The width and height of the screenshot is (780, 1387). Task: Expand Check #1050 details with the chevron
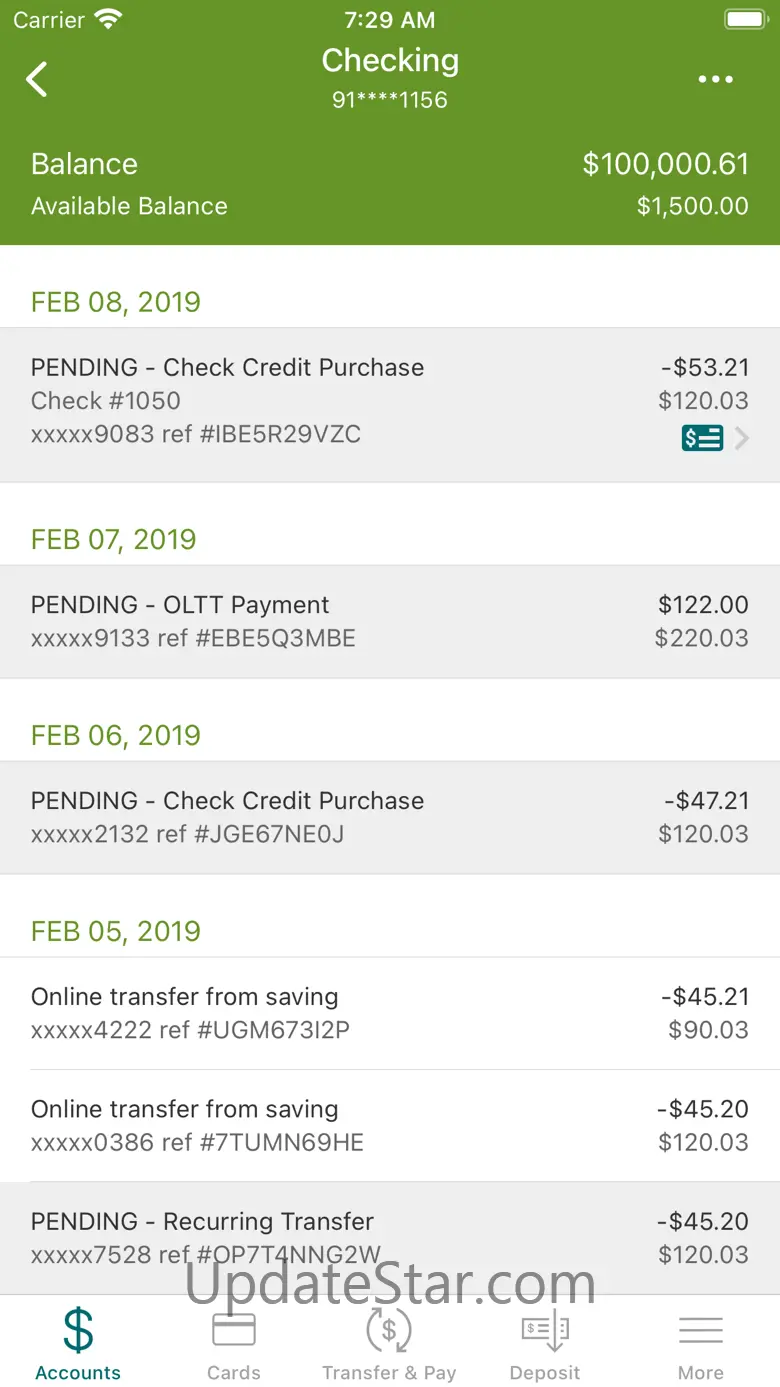point(742,438)
